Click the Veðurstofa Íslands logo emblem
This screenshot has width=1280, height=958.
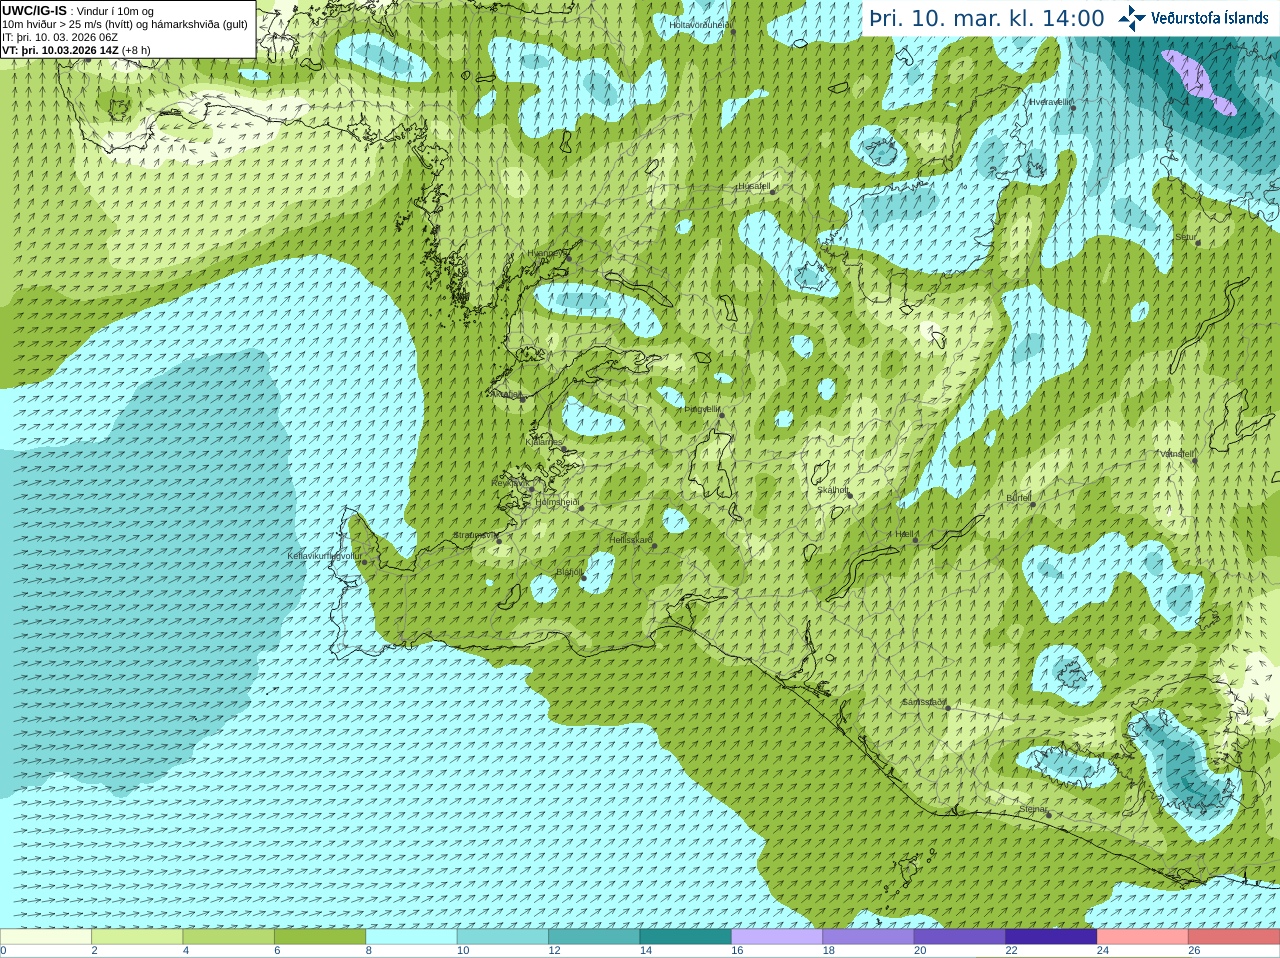coord(1132,18)
